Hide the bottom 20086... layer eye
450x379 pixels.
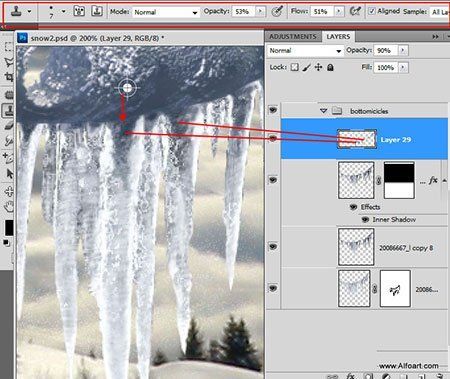coord(273,288)
